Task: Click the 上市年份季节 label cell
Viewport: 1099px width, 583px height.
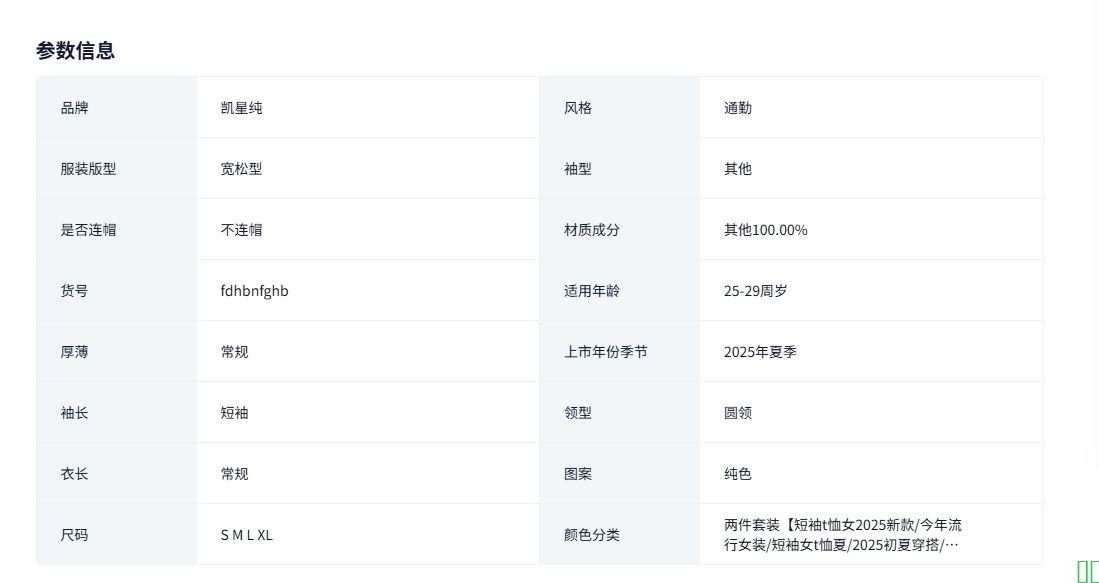Action: click(605, 352)
